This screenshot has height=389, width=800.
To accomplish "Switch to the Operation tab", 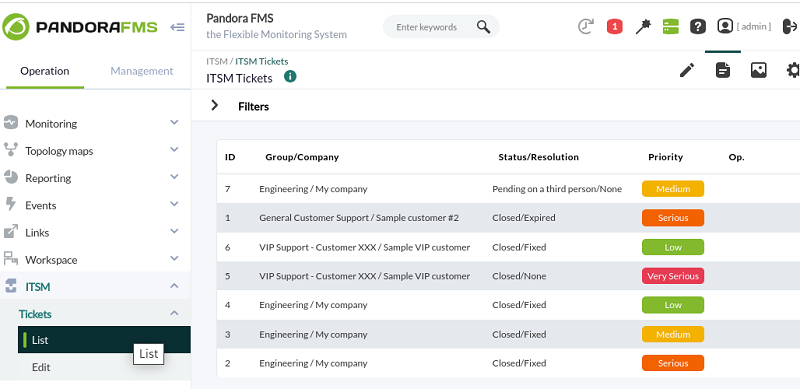I will [45, 71].
